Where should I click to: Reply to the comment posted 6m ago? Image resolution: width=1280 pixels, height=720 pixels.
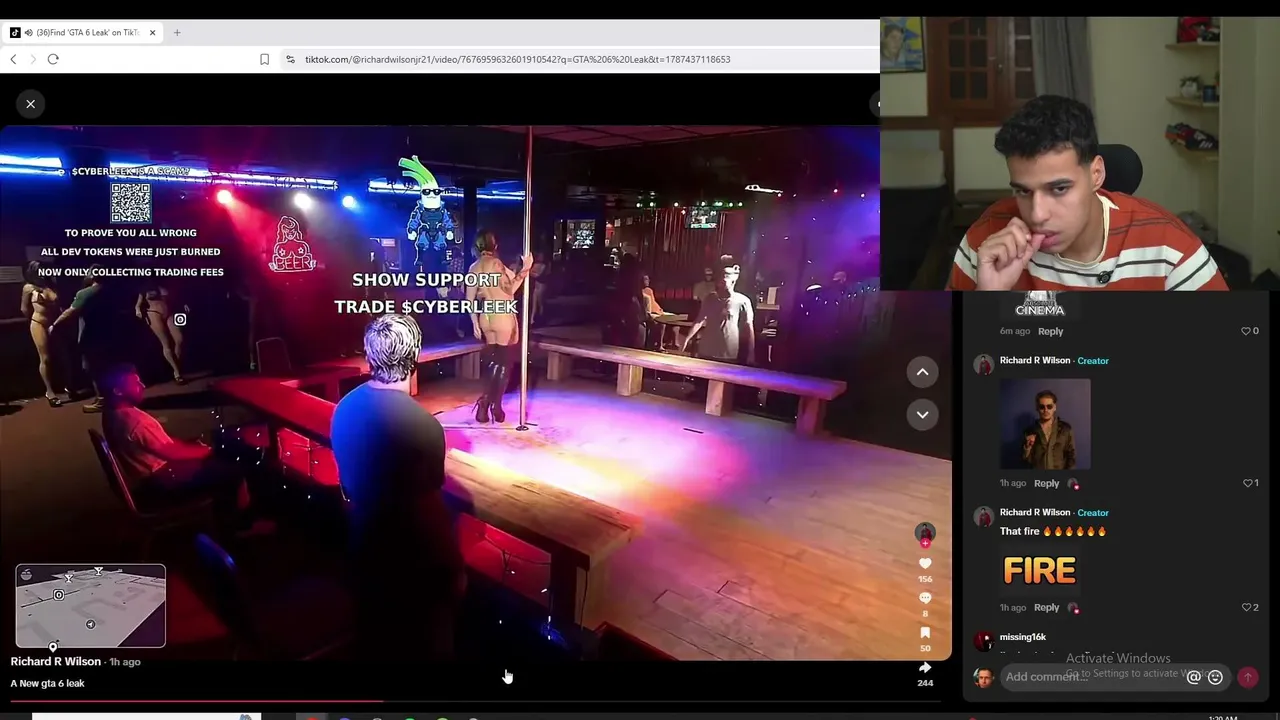coord(1050,331)
